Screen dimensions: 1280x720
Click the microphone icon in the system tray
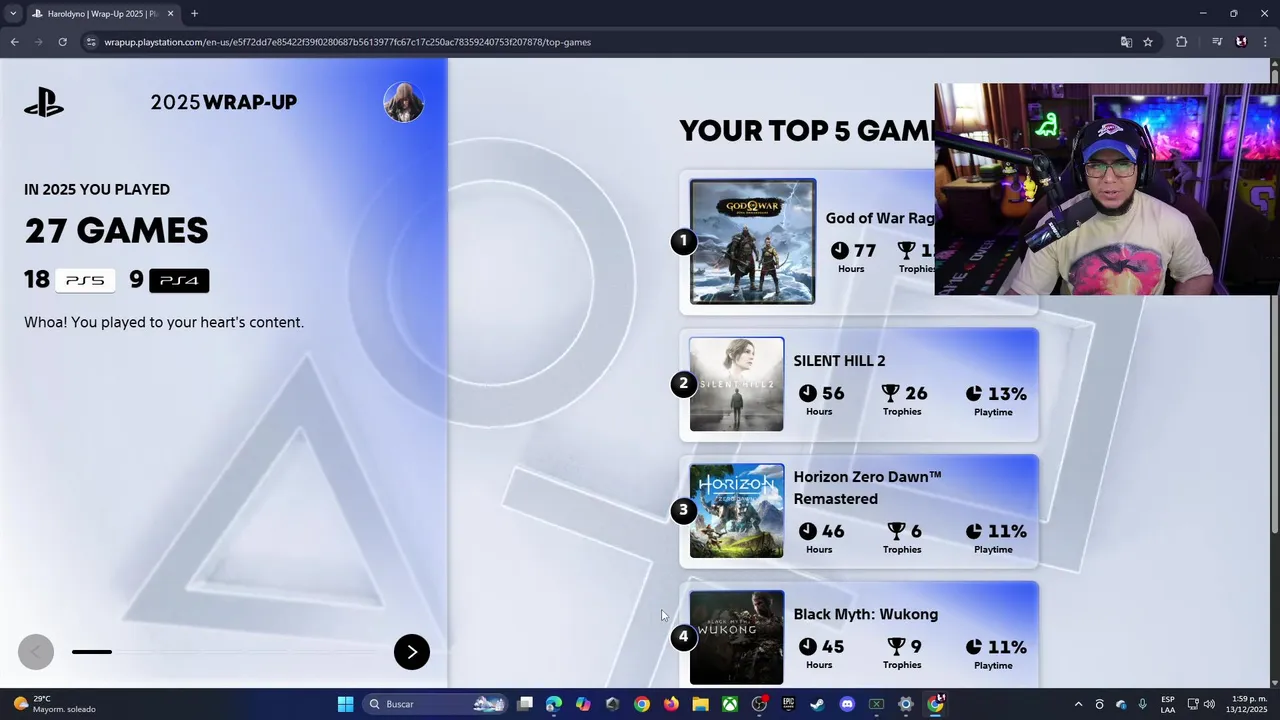click(x=1142, y=704)
